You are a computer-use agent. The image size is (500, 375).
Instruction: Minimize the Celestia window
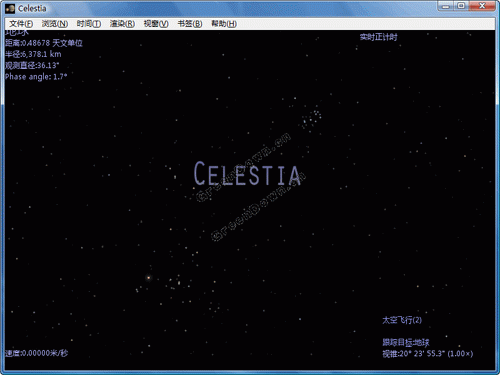pyautogui.click(x=446, y=6)
